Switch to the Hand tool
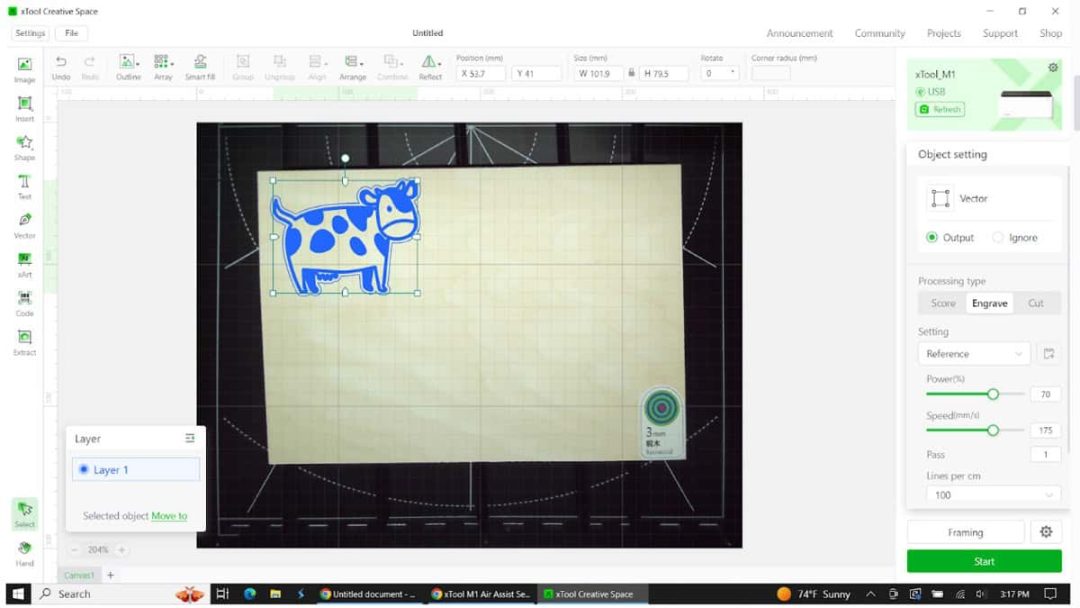The height and width of the screenshot is (608, 1080). pyautogui.click(x=24, y=551)
